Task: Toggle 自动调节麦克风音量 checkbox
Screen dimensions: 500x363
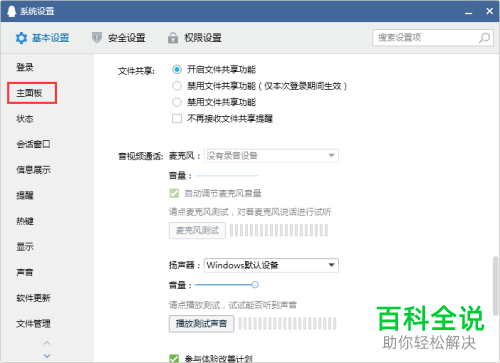Action: pos(174,193)
